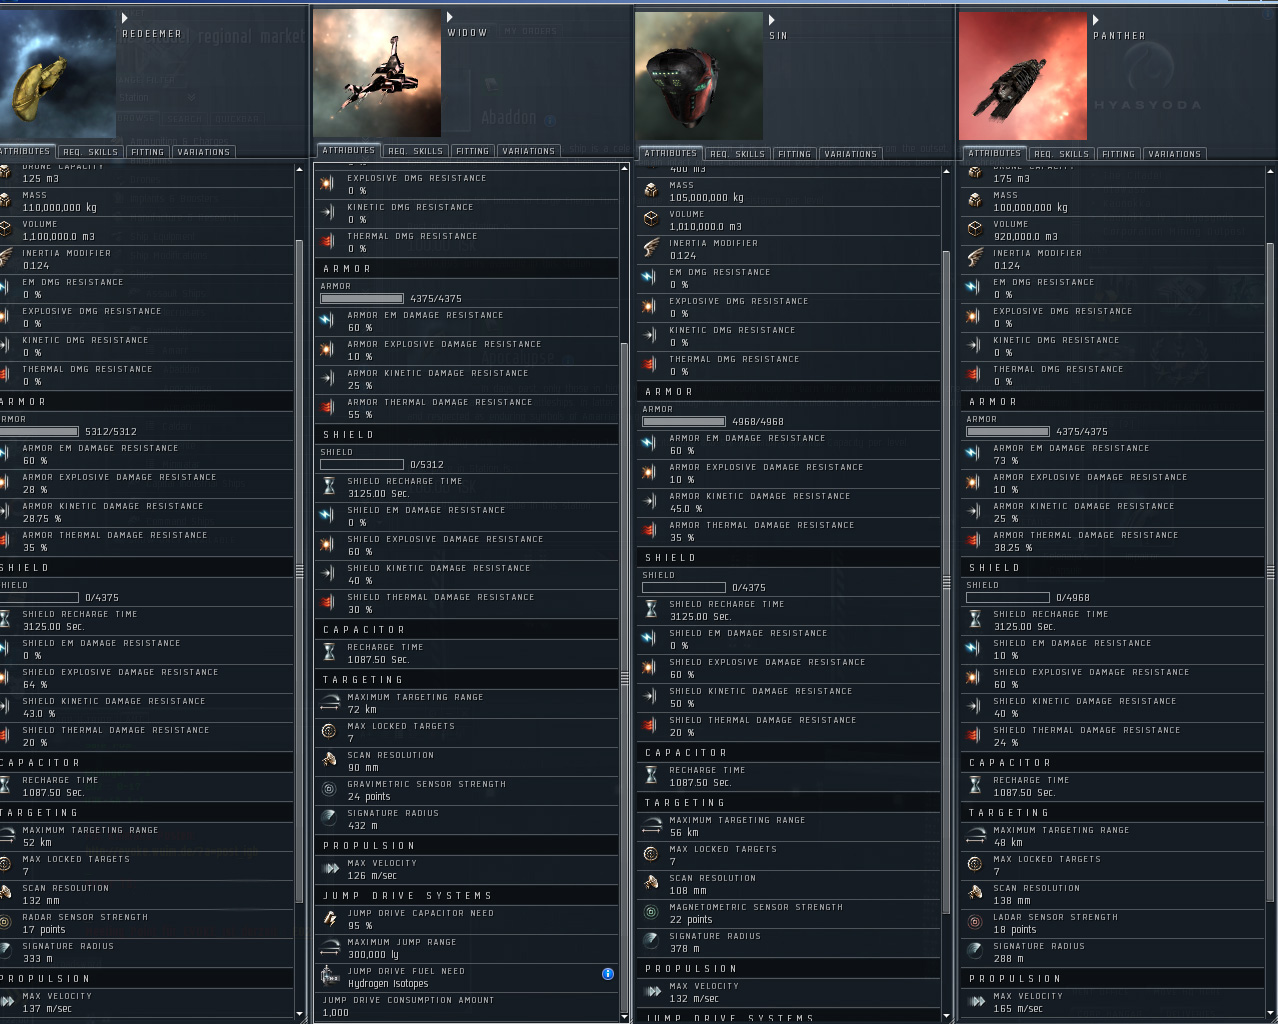The image size is (1278, 1024).
Task: Switch to Redeemer Req. Skills tab
Action: point(90,152)
